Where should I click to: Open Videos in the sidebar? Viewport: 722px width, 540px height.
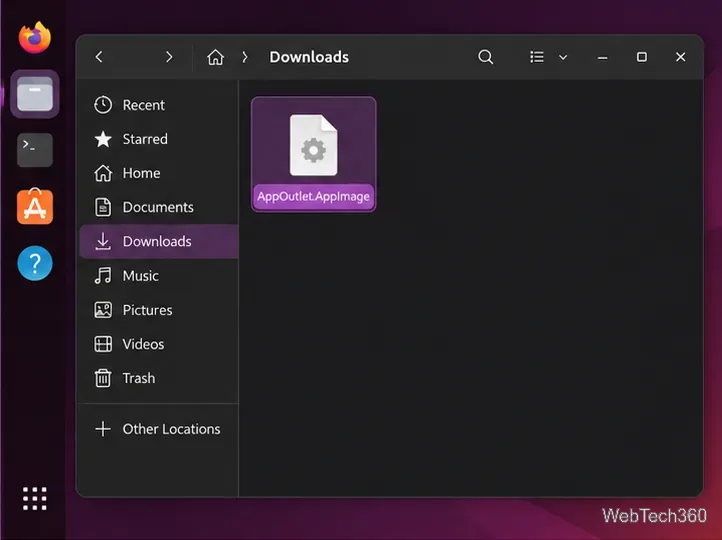pos(159,344)
